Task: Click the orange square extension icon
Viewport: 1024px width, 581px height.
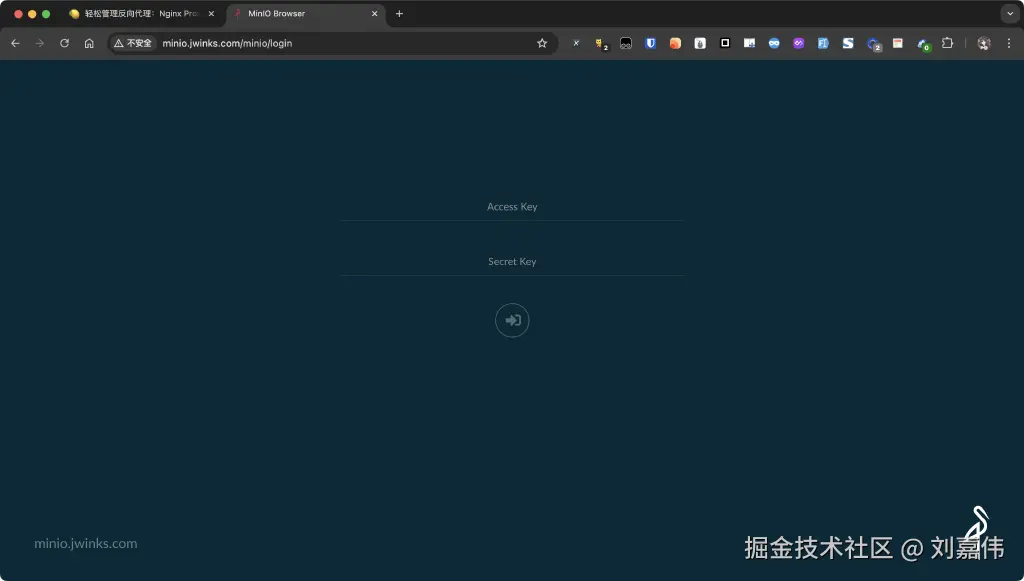Action: tap(675, 43)
